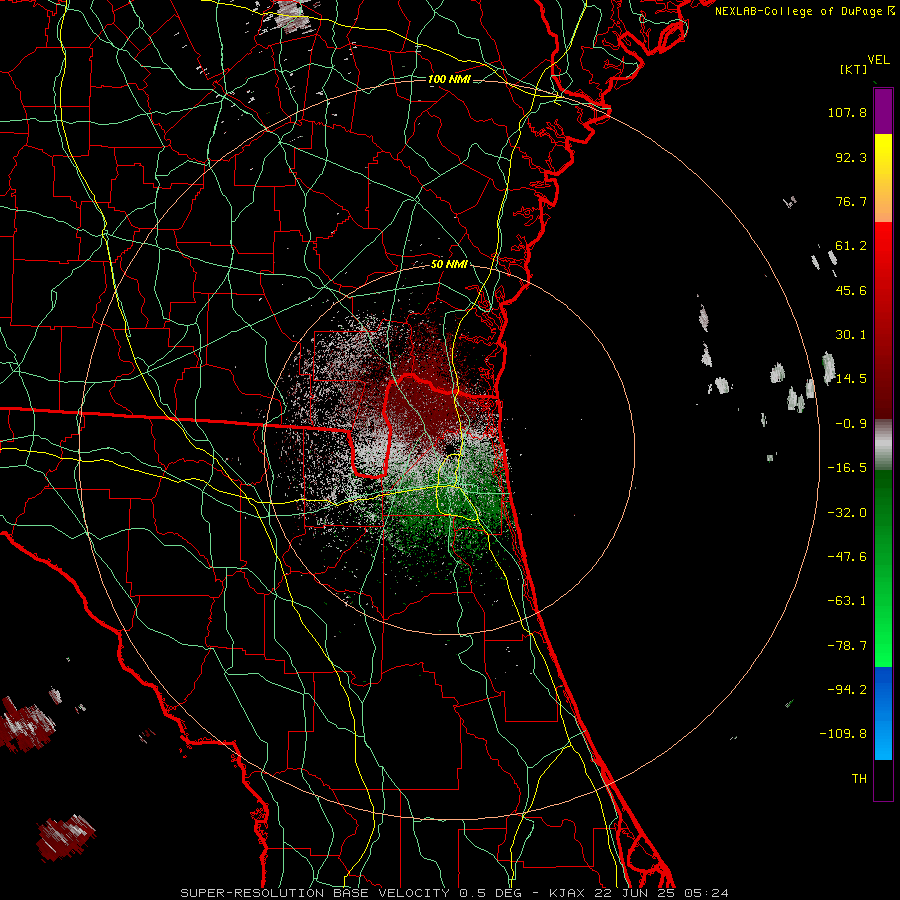Select the -63.1 scale value

click(x=847, y=601)
